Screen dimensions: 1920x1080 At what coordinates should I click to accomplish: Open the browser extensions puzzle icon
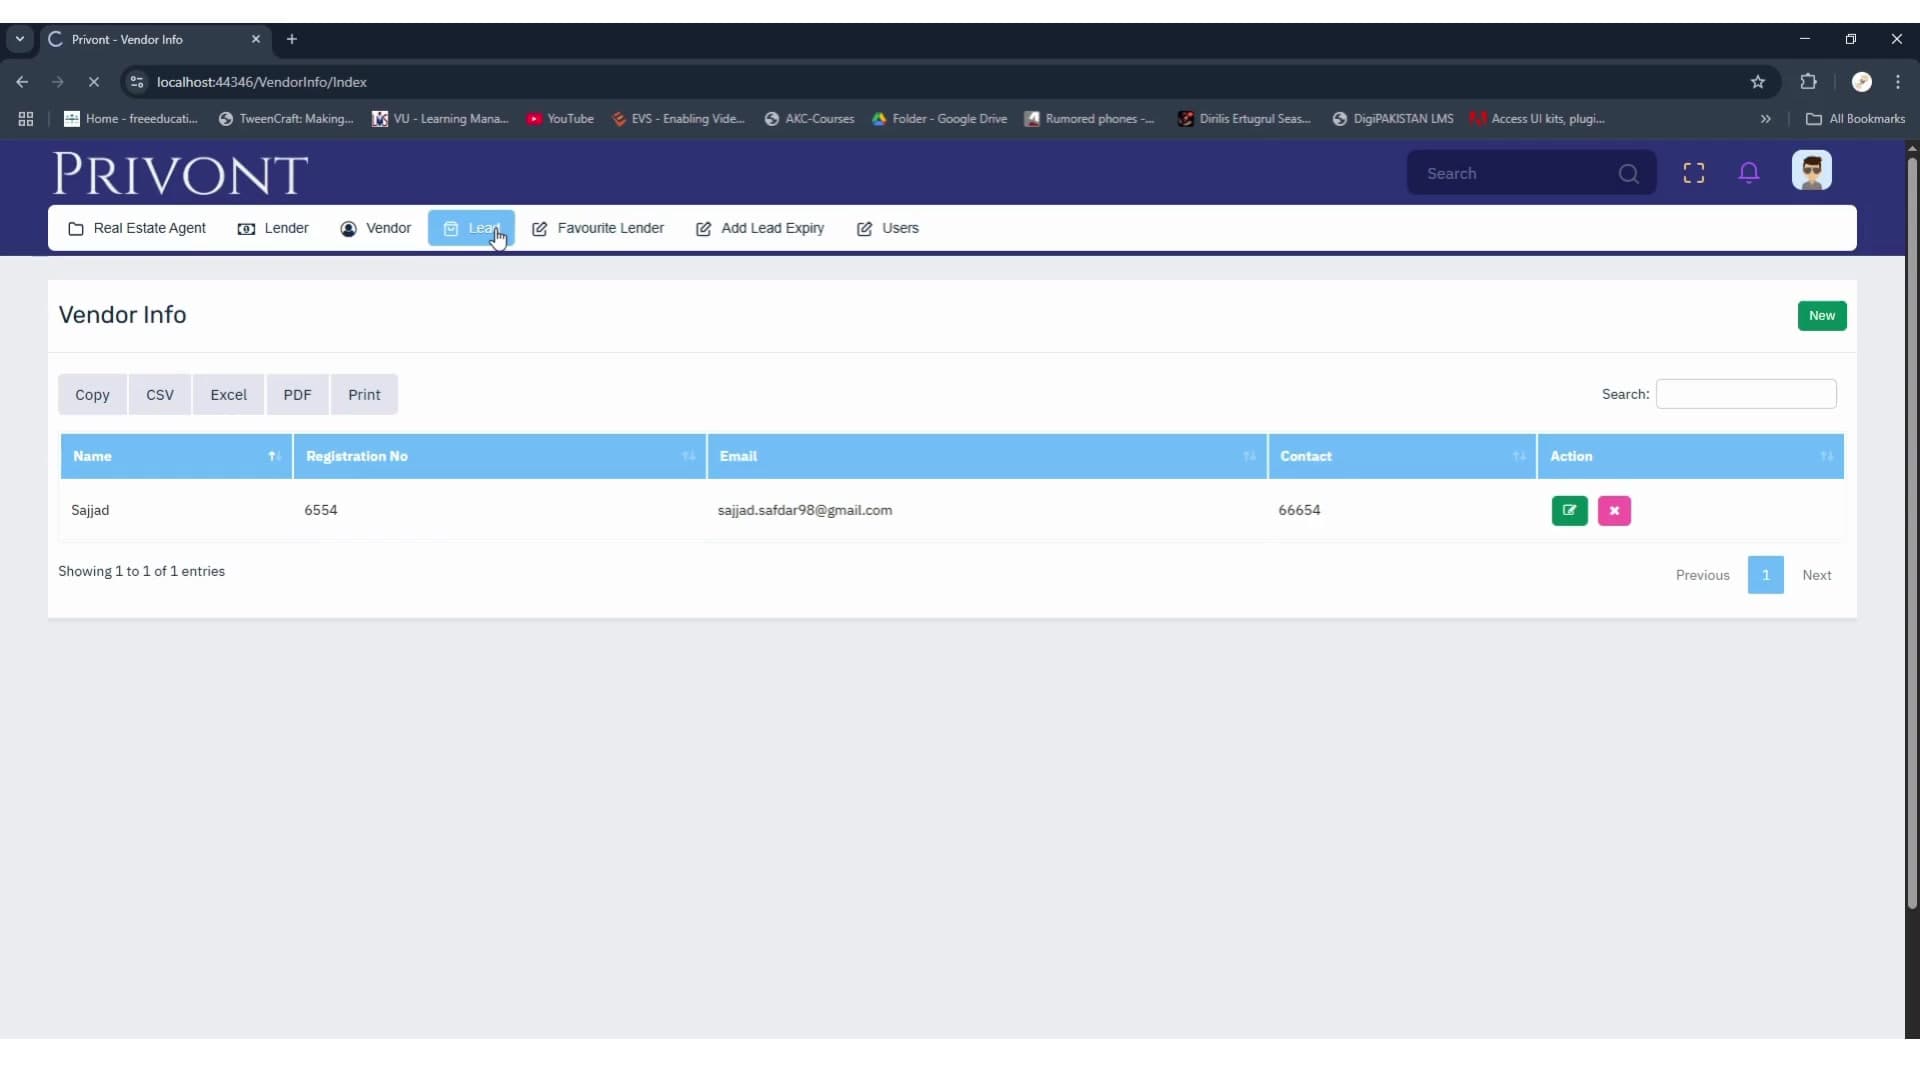(x=1808, y=82)
